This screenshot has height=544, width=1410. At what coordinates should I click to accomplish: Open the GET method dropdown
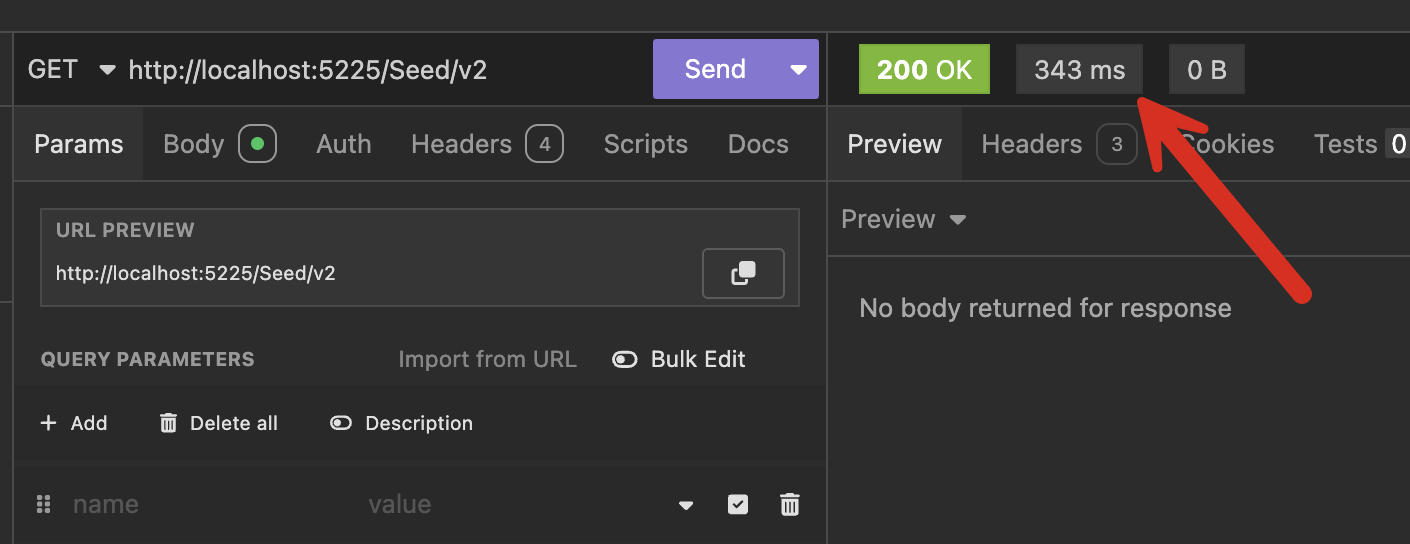tap(71, 70)
